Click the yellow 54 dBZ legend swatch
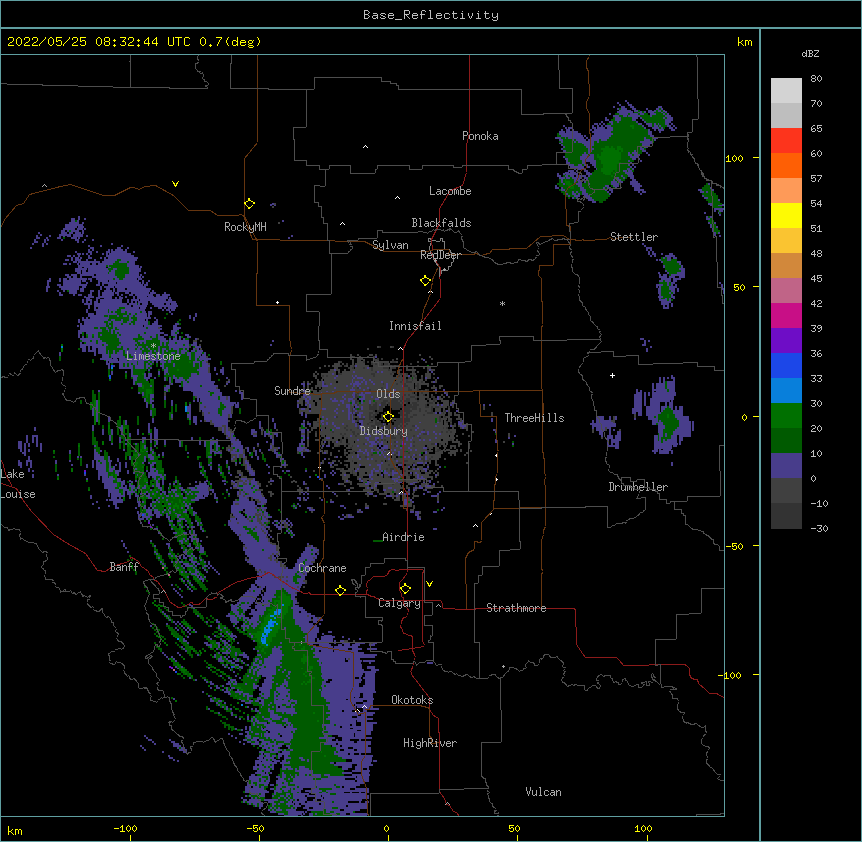The height and width of the screenshot is (842, 862). click(x=786, y=215)
